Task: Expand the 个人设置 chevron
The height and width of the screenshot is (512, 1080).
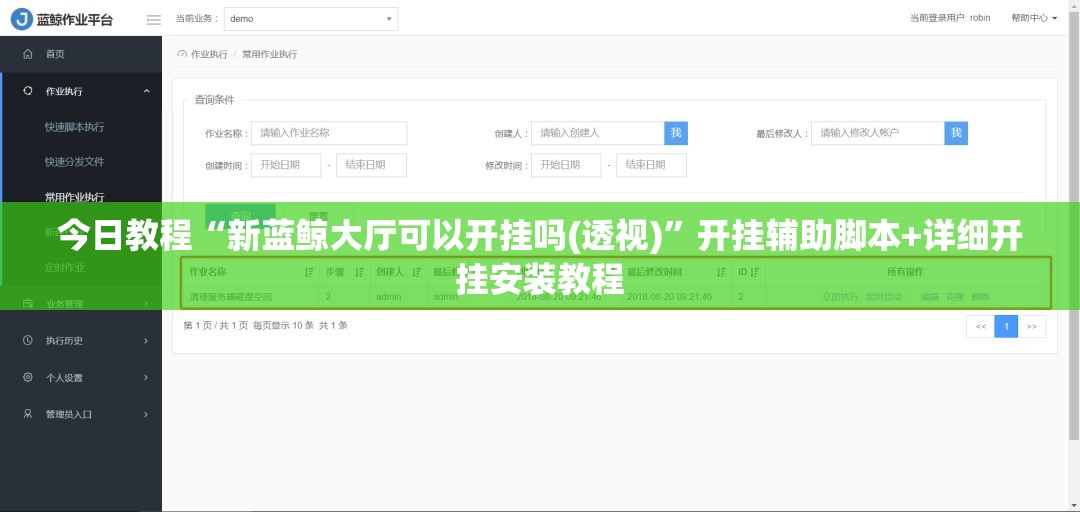Action: (146, 378)
